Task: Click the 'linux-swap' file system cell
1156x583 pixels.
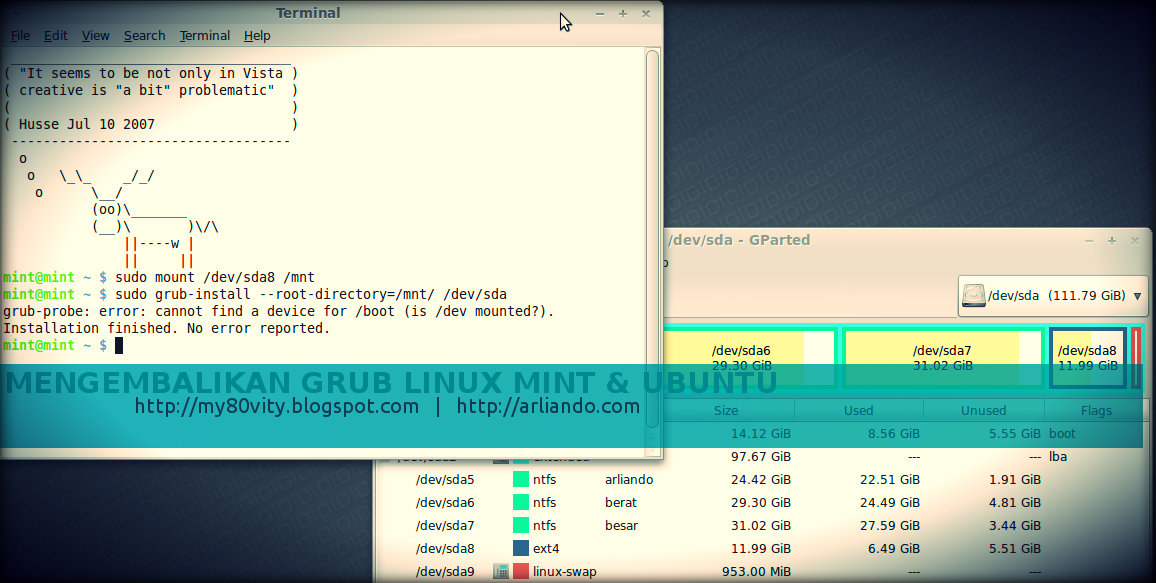Action: click(x=565, y=571)
